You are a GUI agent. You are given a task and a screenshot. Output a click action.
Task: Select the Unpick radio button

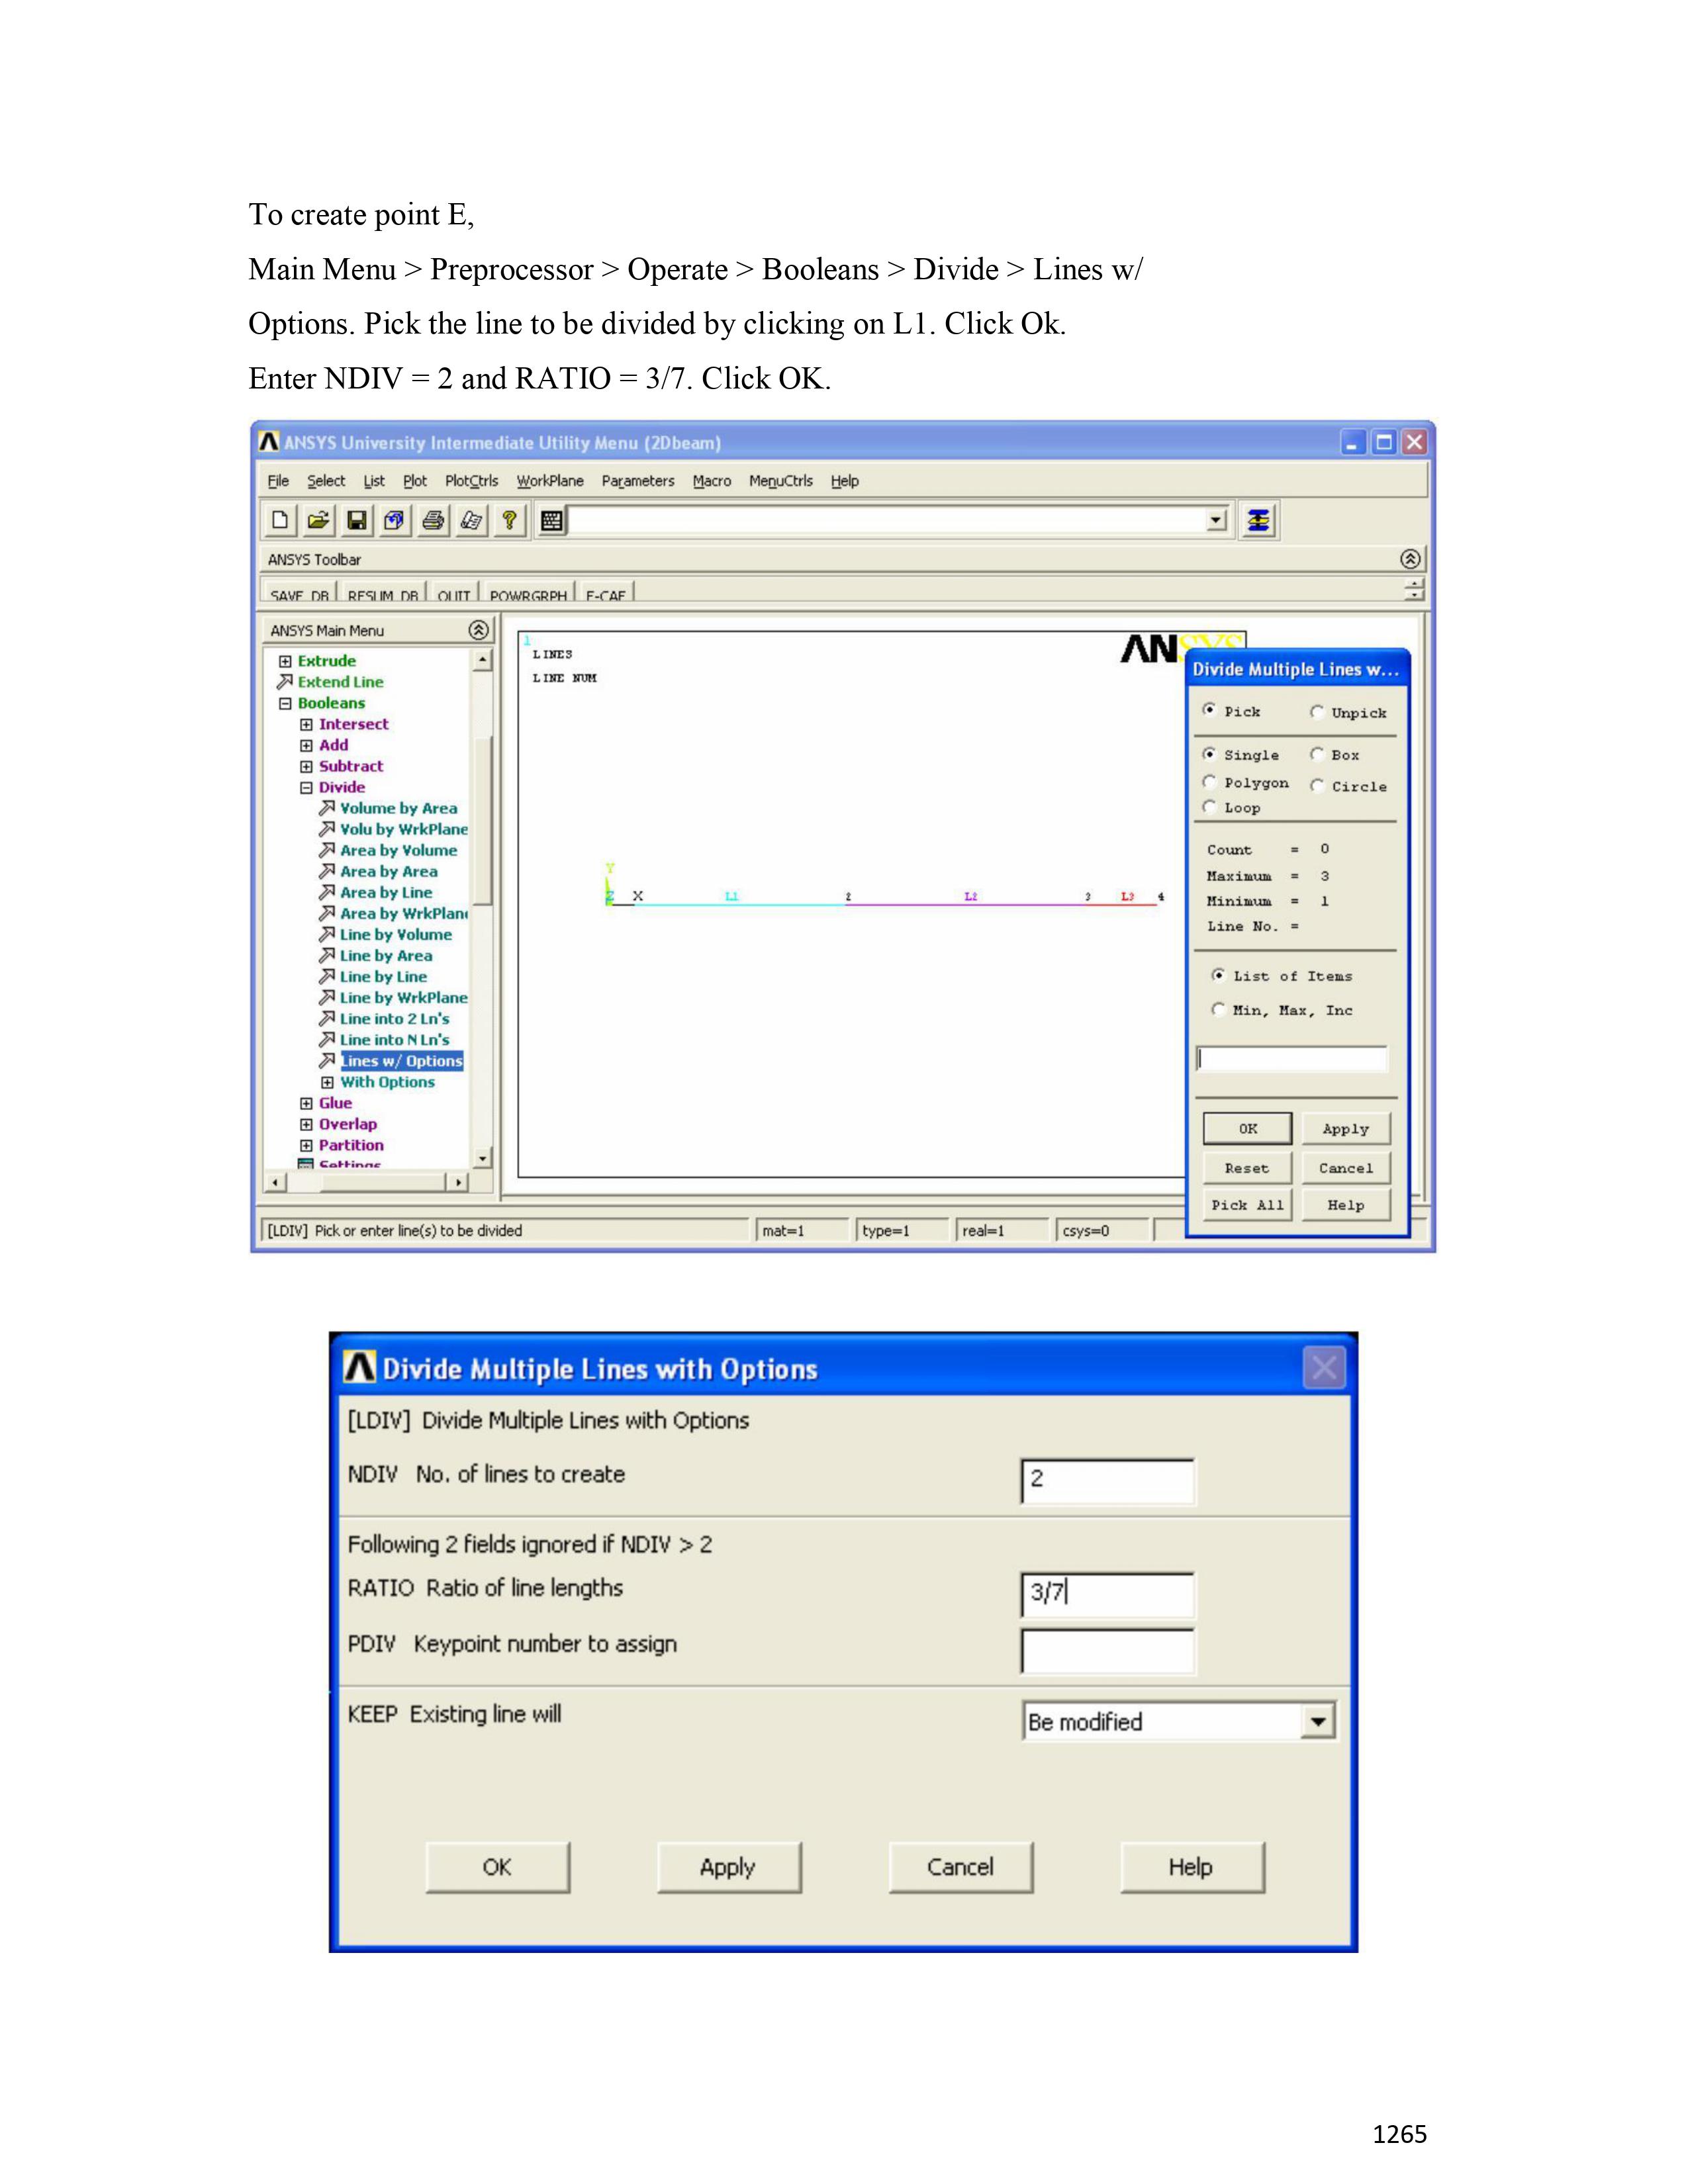pyautogui.click(x=1317, y=712)
